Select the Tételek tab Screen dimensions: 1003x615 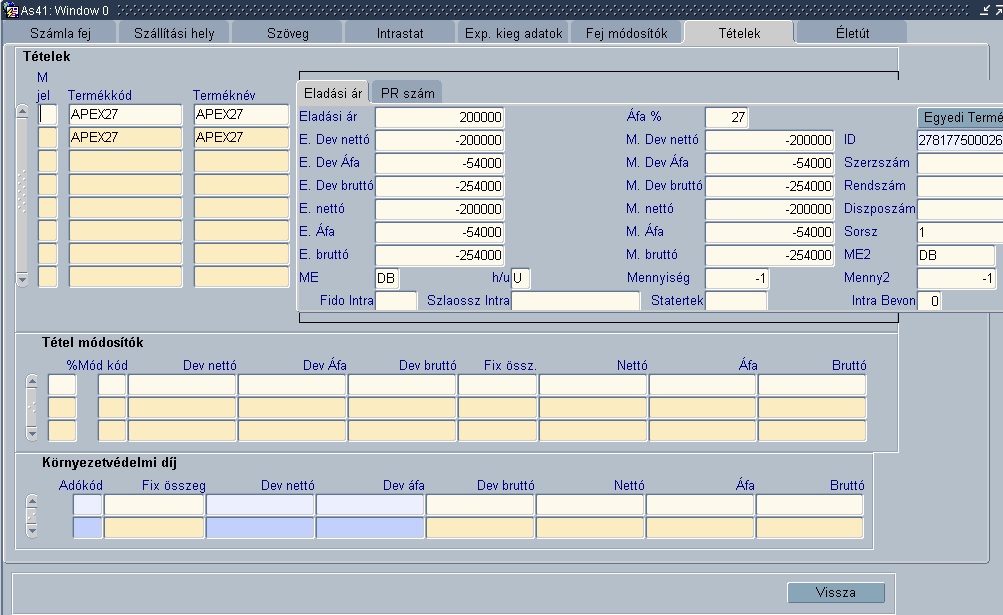coord(739,33)
